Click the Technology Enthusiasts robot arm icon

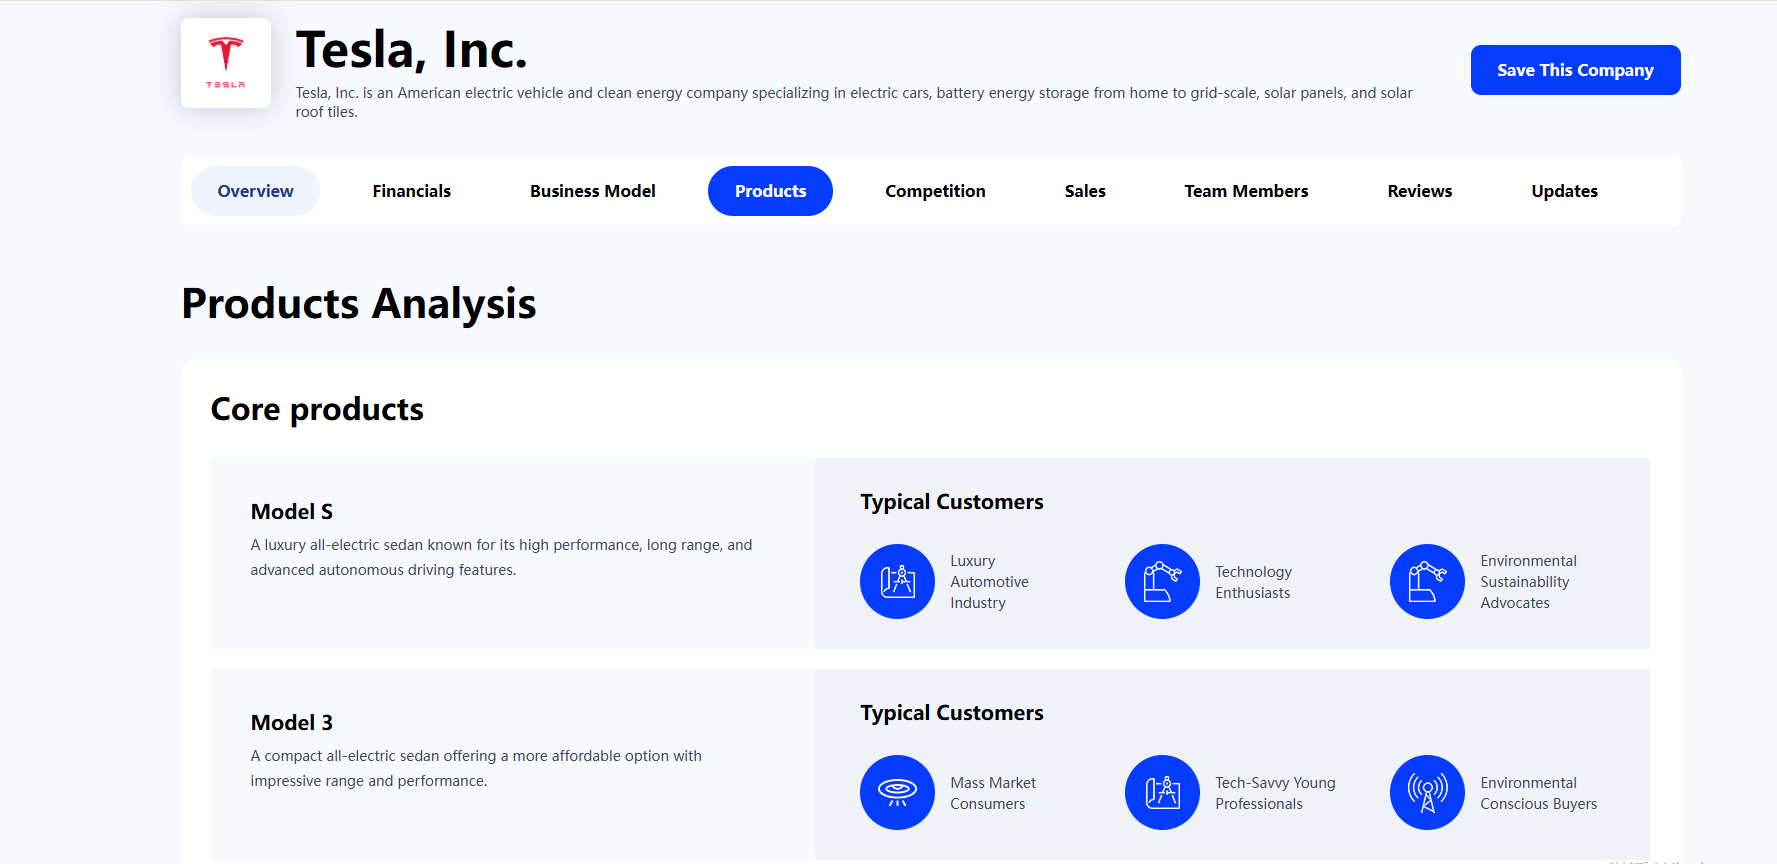tap(1162, 581)
